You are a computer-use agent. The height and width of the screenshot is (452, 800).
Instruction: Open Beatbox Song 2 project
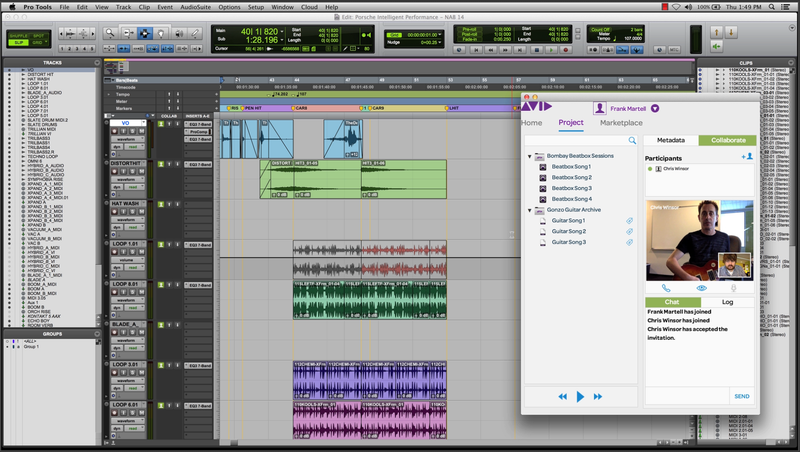[x=571, y=178]
